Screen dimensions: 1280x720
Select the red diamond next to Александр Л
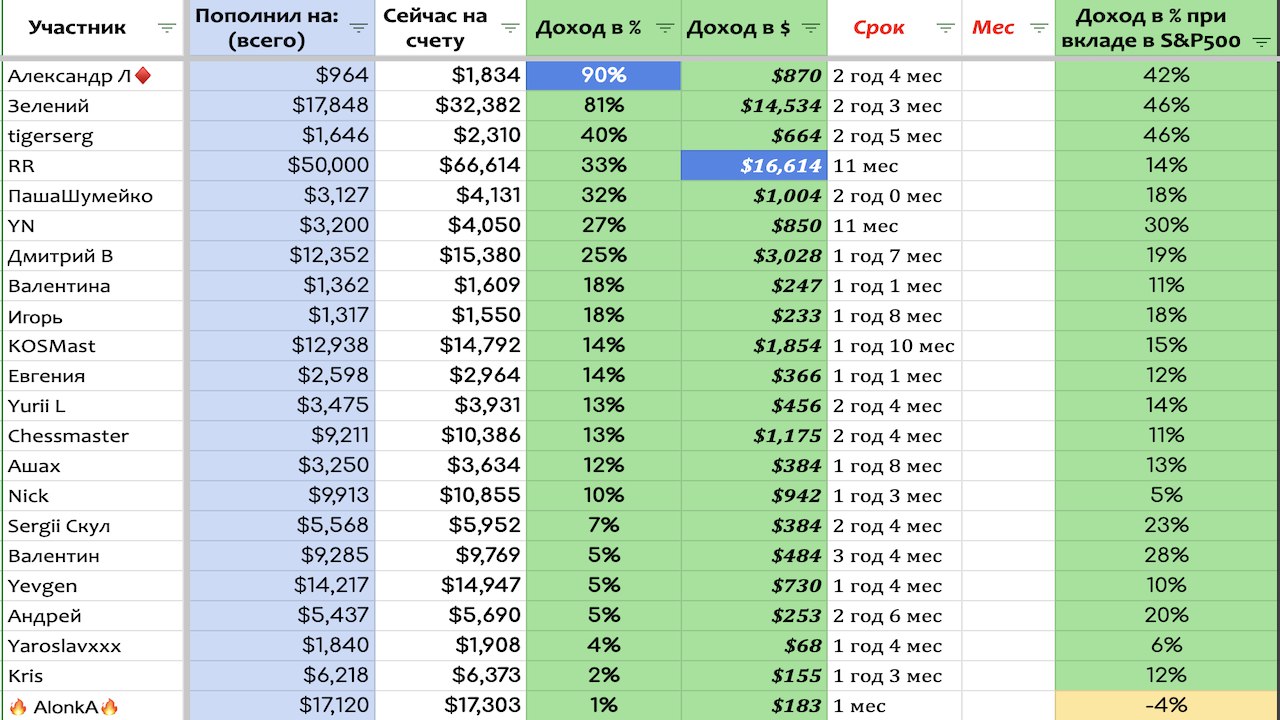point(142,75)
